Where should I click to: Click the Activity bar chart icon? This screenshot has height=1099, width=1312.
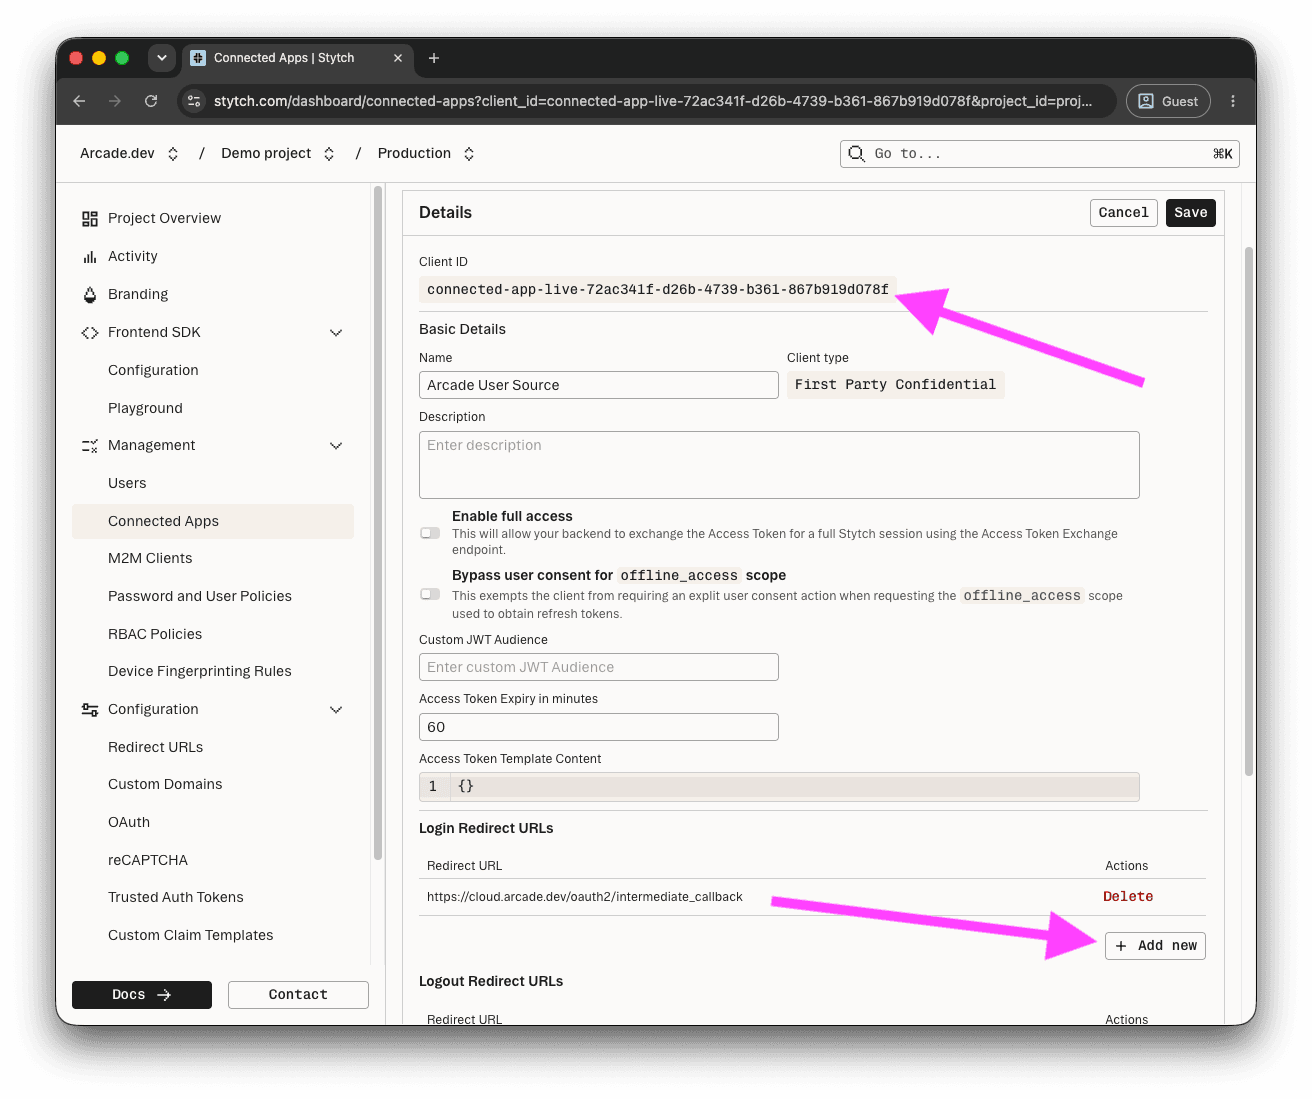tap(90, 257)
